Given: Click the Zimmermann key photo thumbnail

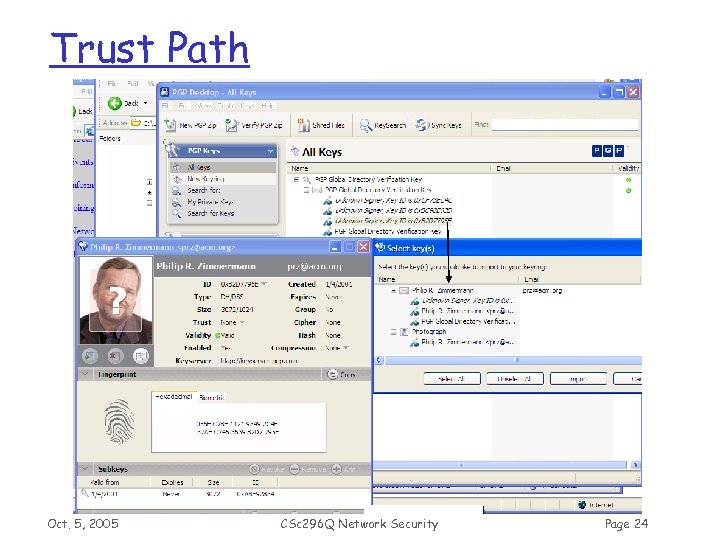Looking at the screenshot, I should pyautogui.click(x=116, y=300).
